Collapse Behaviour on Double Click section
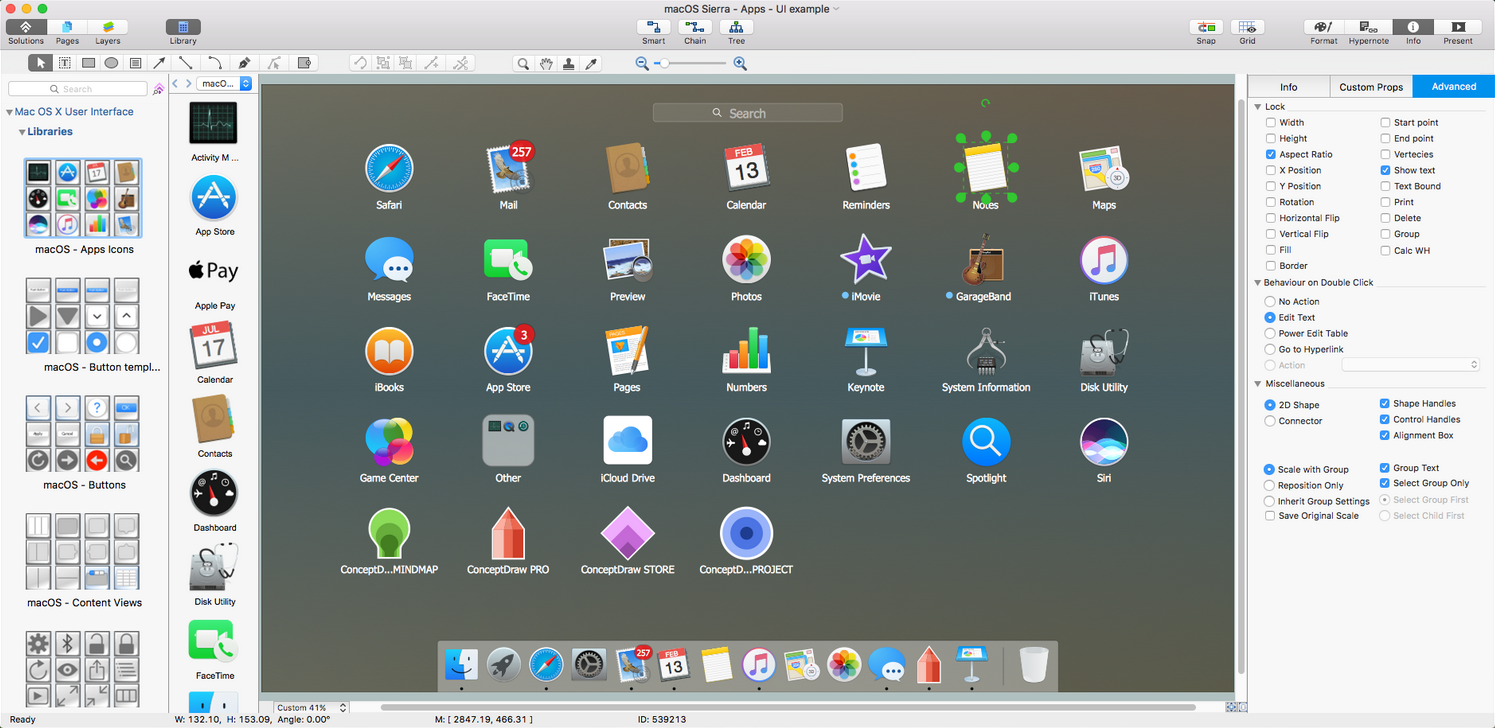Viewport: 1495px width, 728px height. coord(1258,282)
